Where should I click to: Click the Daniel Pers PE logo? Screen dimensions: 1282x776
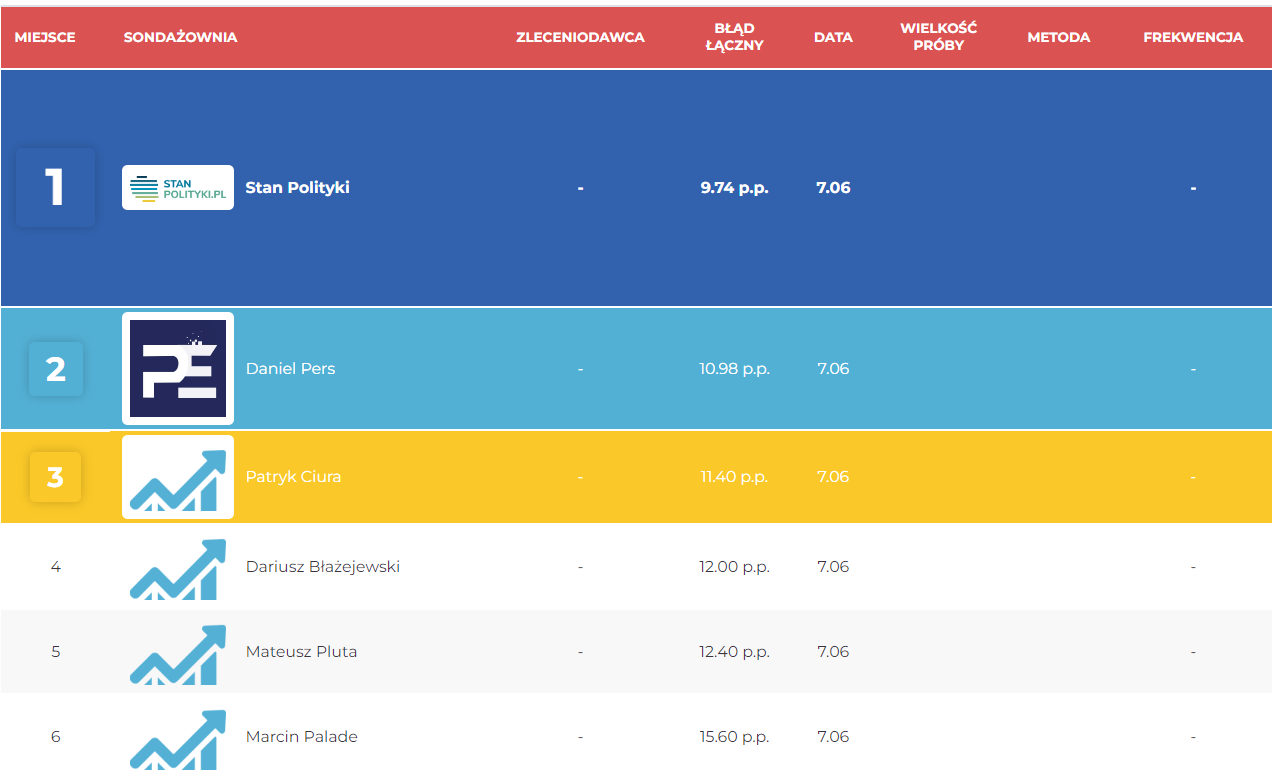pyautogui.click(x=178, y=368)
